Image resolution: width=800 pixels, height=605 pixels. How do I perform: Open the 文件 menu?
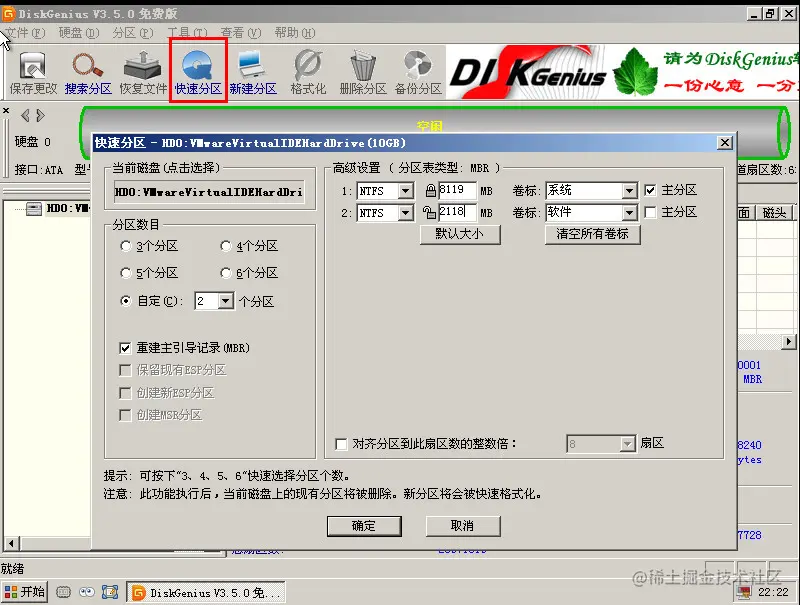[25, 33]
